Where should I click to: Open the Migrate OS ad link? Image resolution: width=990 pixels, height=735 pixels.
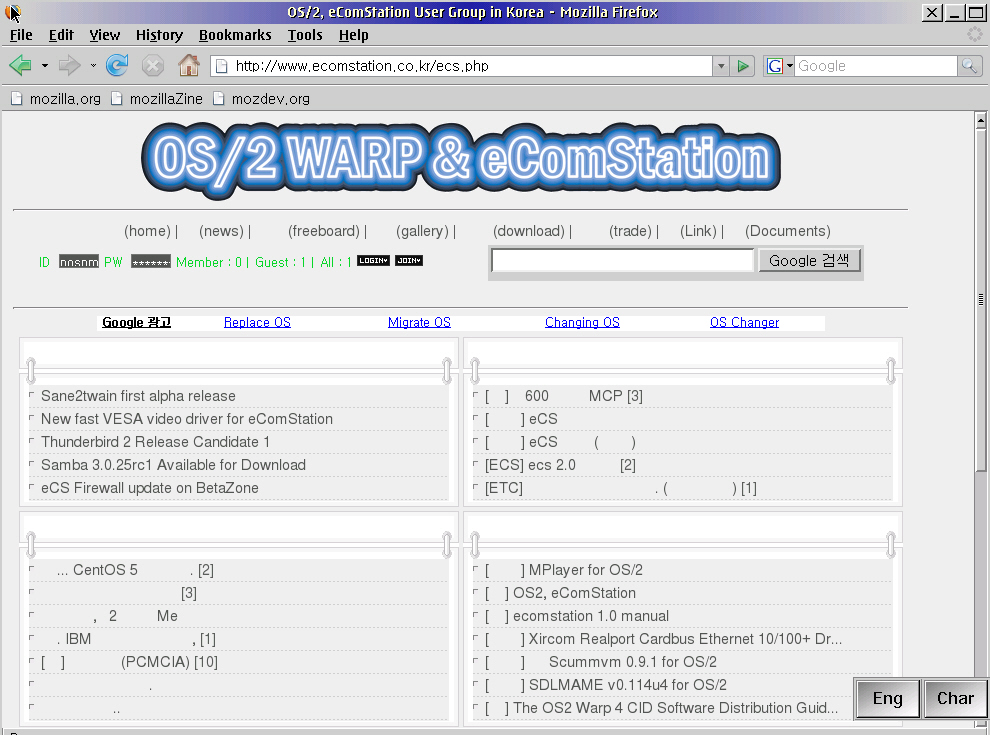[419, 323]
